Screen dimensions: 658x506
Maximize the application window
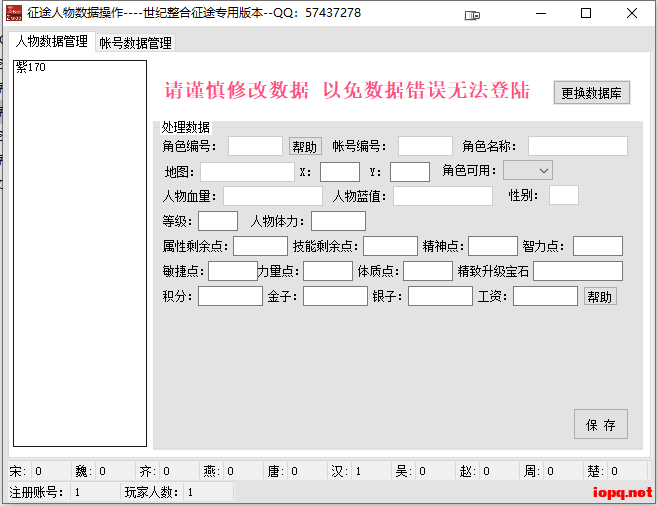[586, 14]
